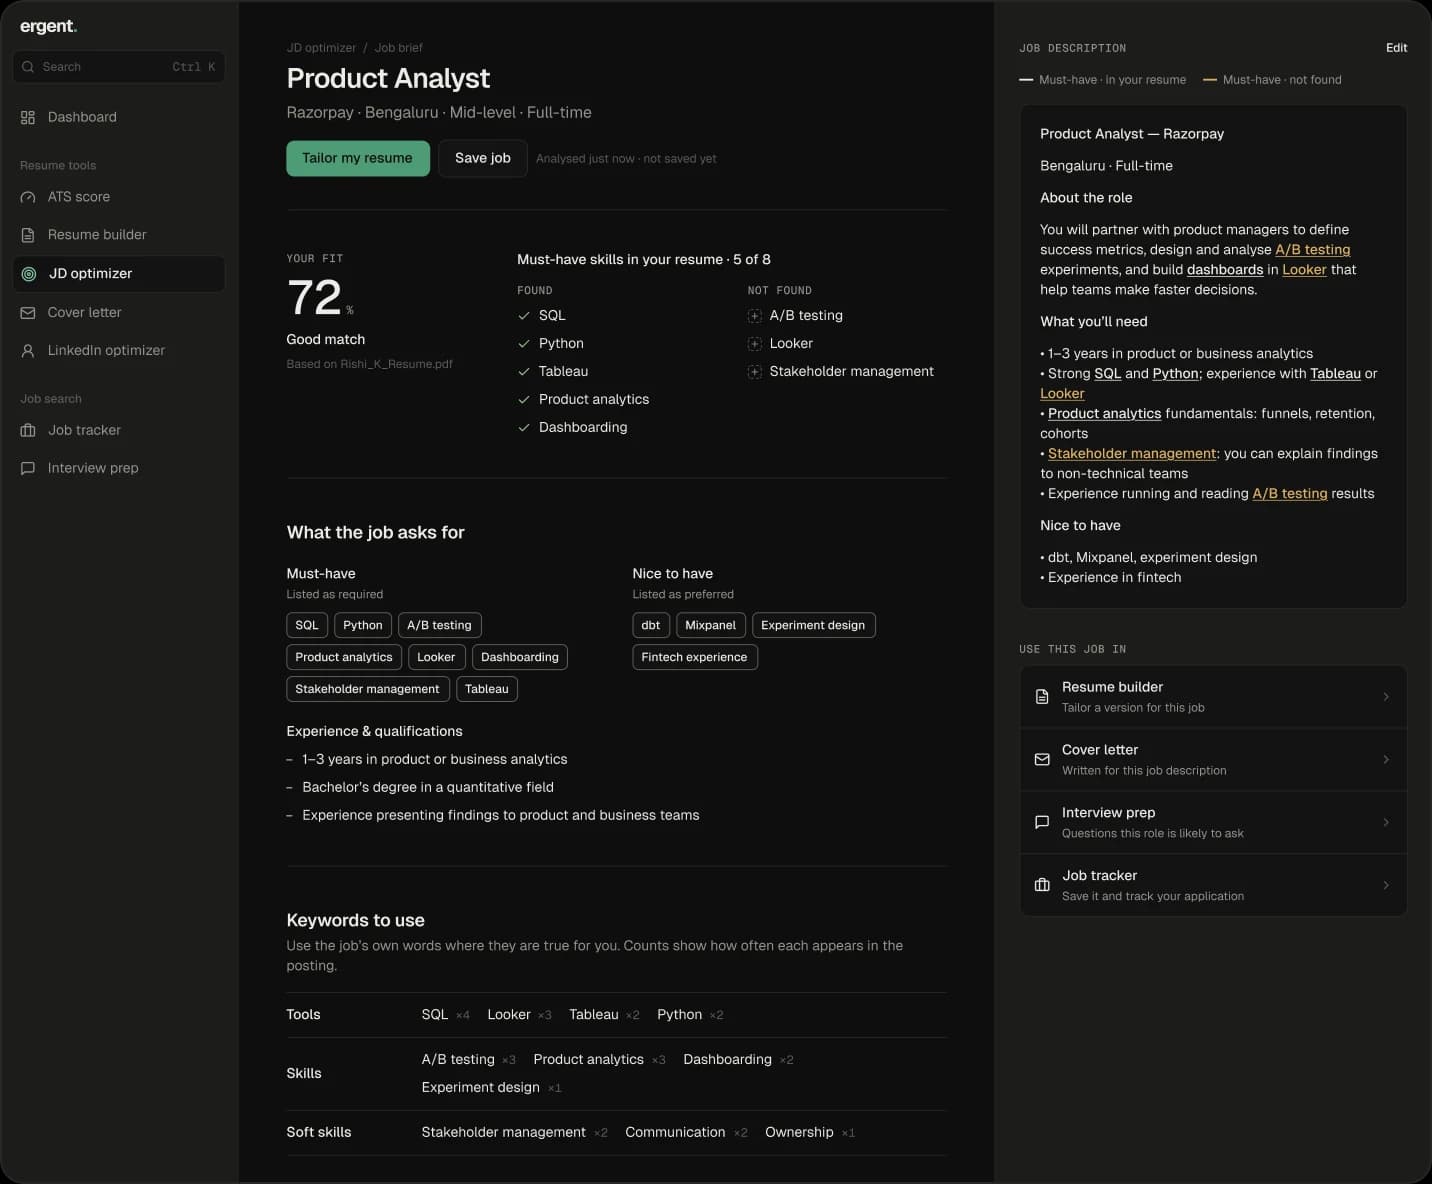Click the plus icon beside Looker

click(x=755, y=344)
